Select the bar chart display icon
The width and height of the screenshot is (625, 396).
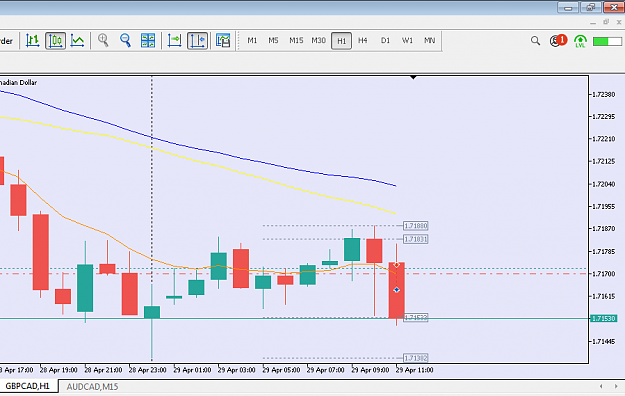[x=33, y=41]
